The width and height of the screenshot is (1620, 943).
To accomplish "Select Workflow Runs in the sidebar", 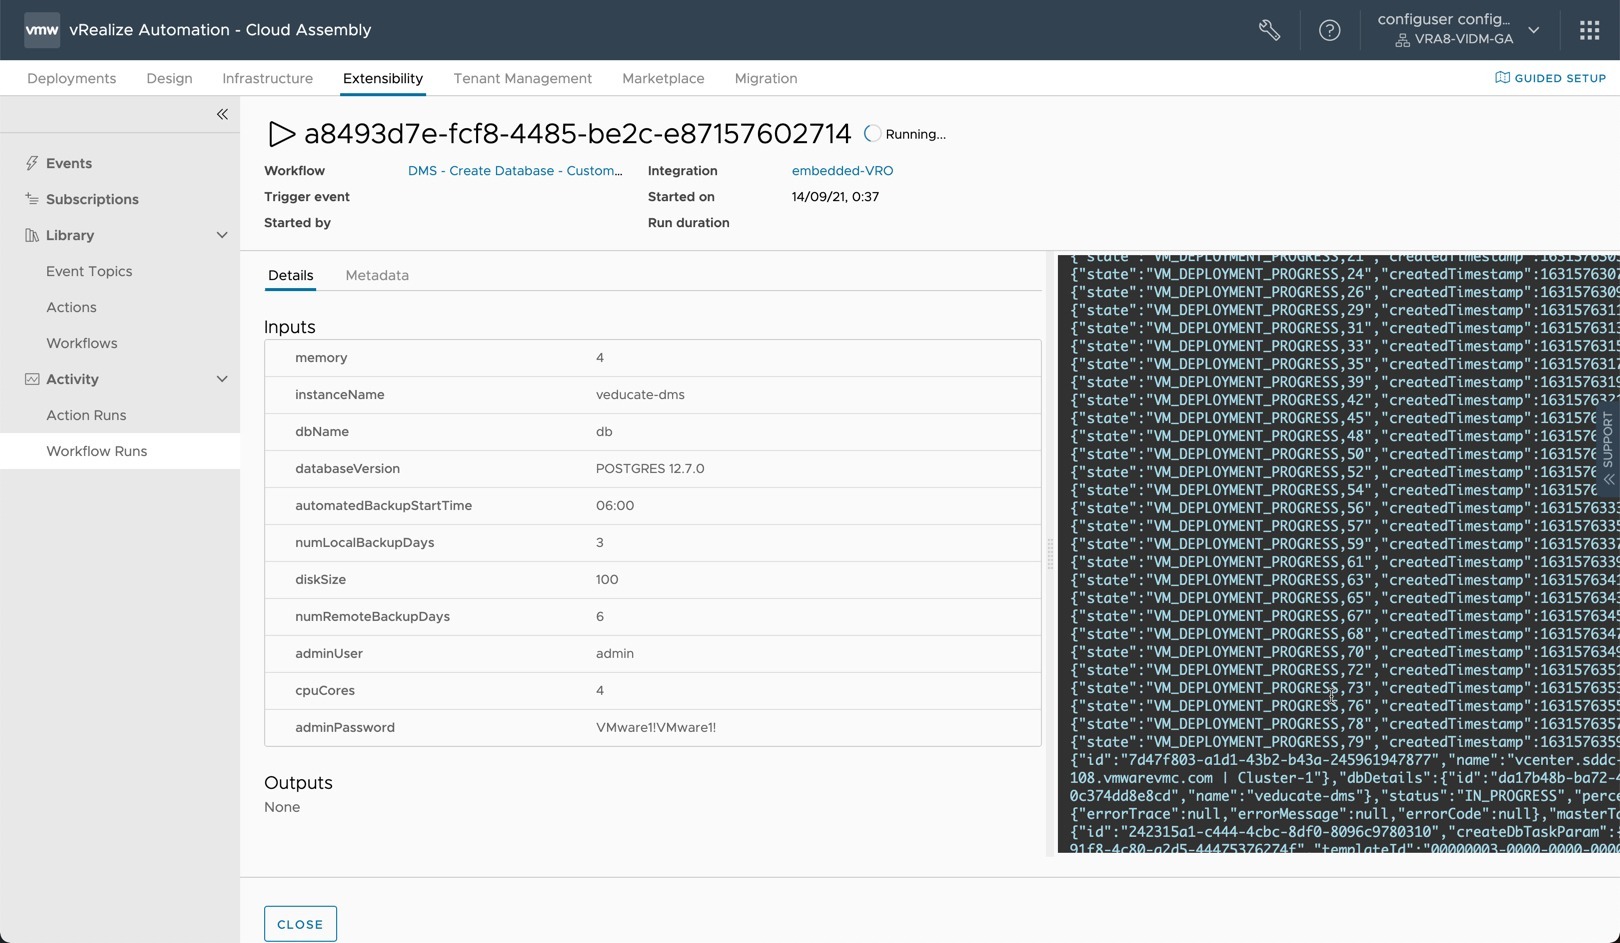I will coord(96,450).
